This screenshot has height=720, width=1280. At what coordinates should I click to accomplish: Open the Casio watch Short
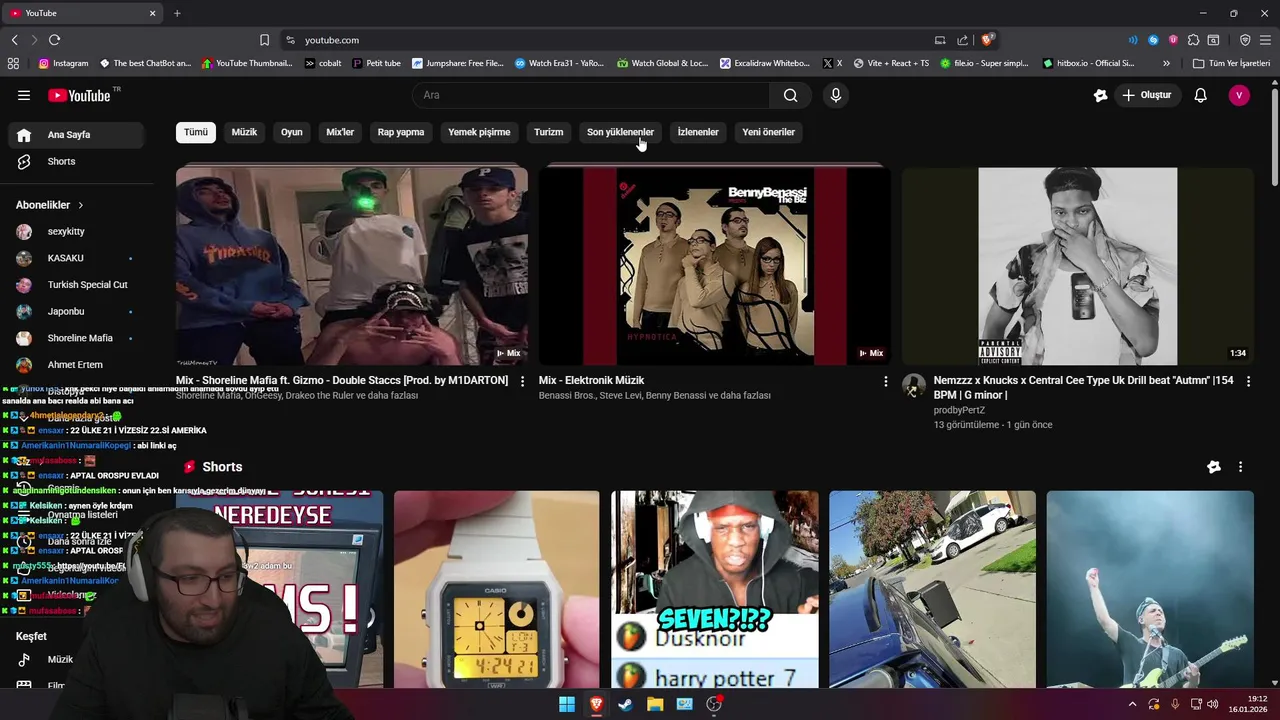point(497,589)
